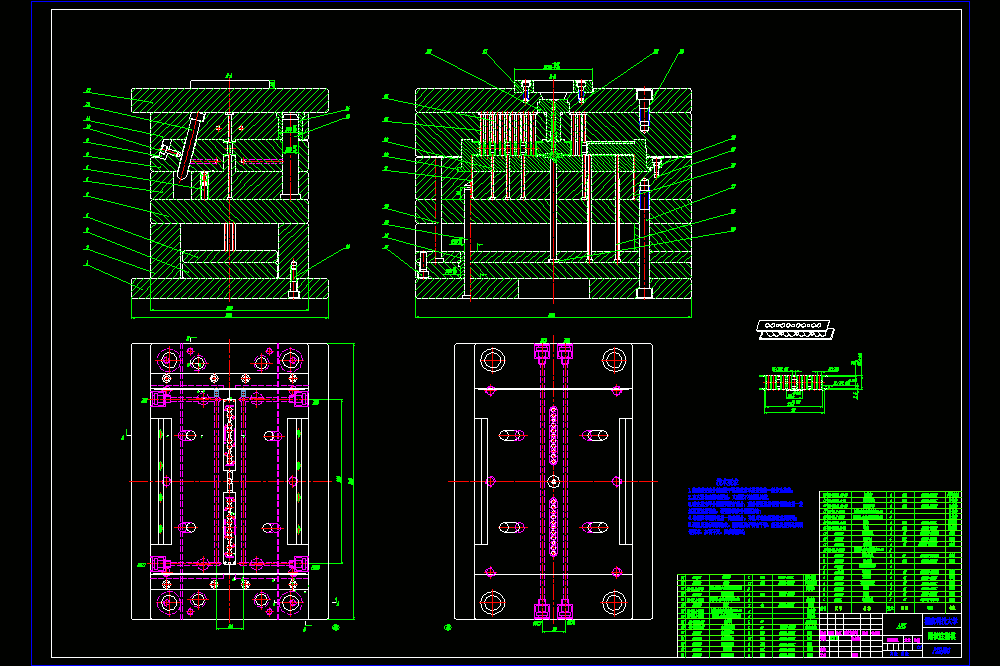The height and width of the screenshot is (666, 1000).
Task: Select the dimensioned part detail drawing
Action: tap(810, 383)
